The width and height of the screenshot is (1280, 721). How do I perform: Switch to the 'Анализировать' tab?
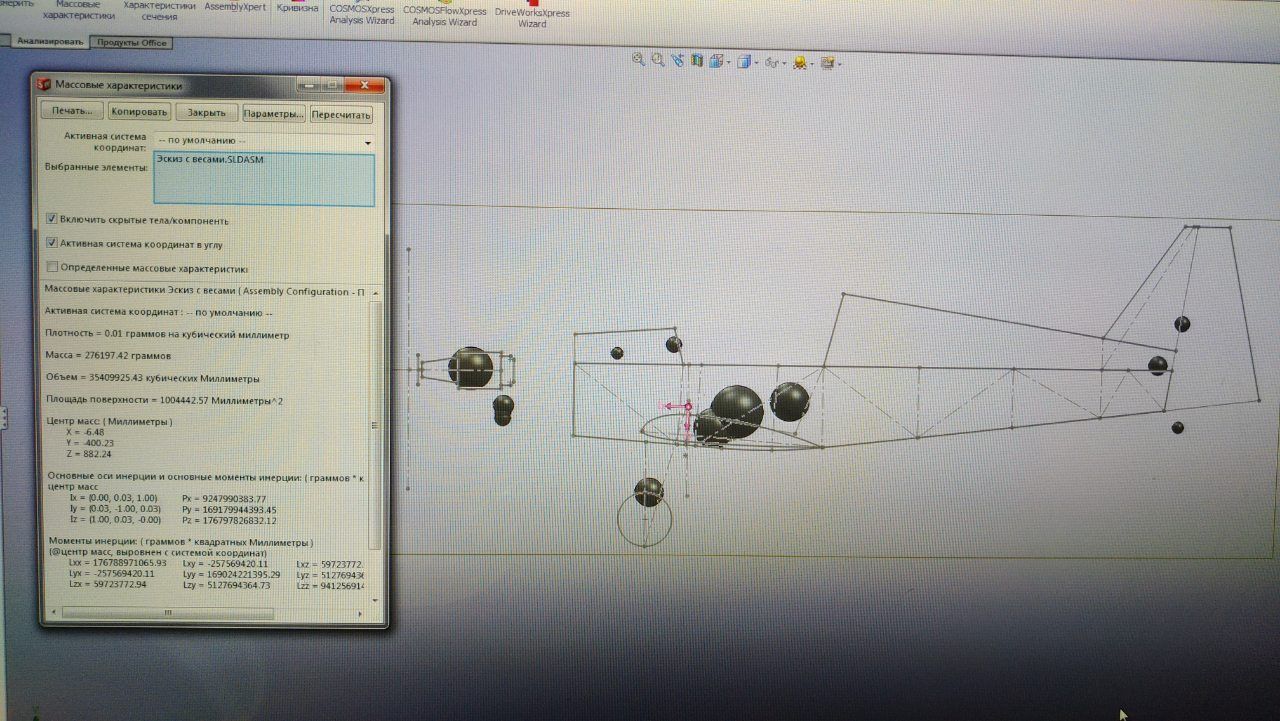50,42
